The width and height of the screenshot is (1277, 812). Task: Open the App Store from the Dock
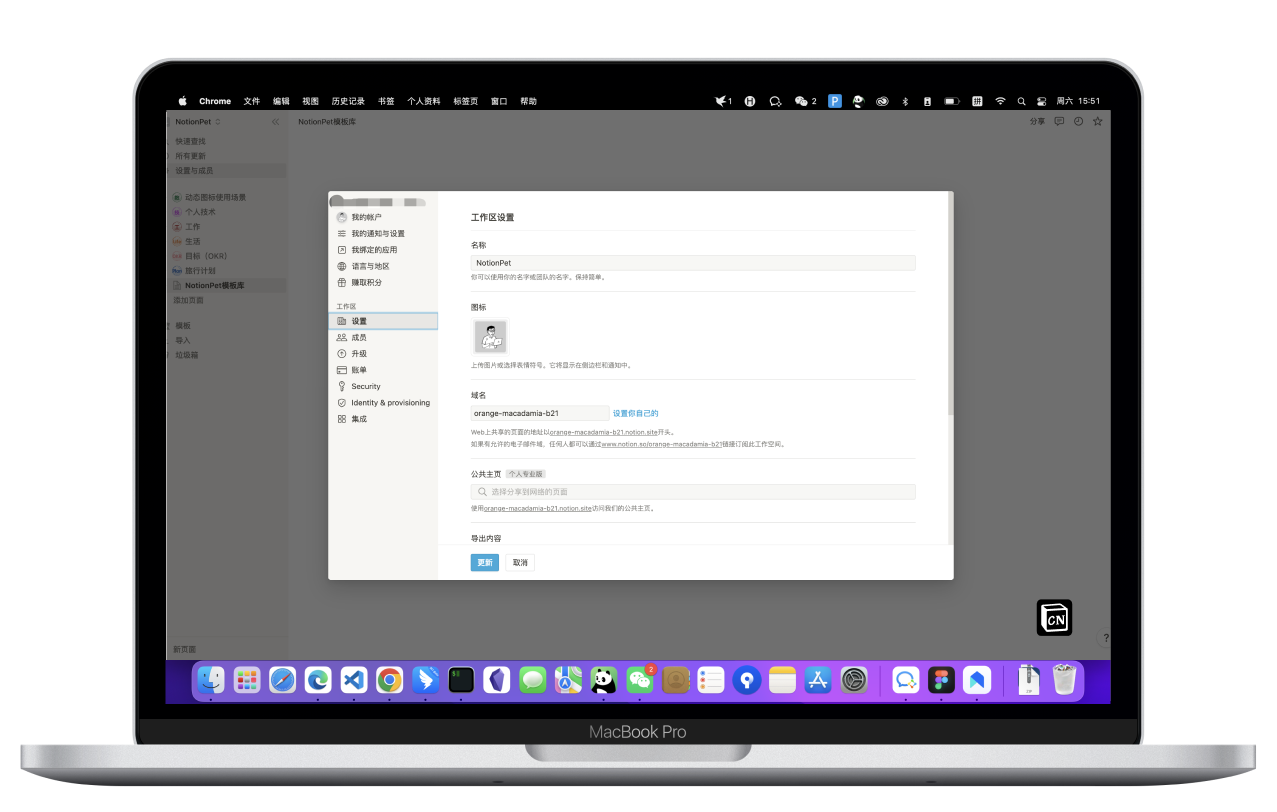[x=818, y=681]
